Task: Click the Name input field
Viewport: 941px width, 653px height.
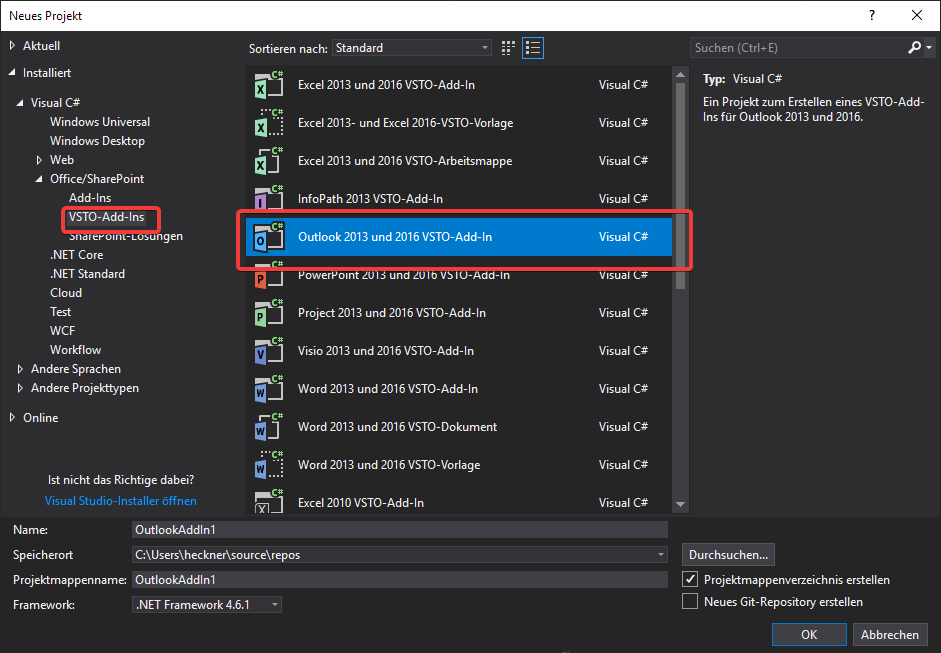Action: tap(400, 529)
